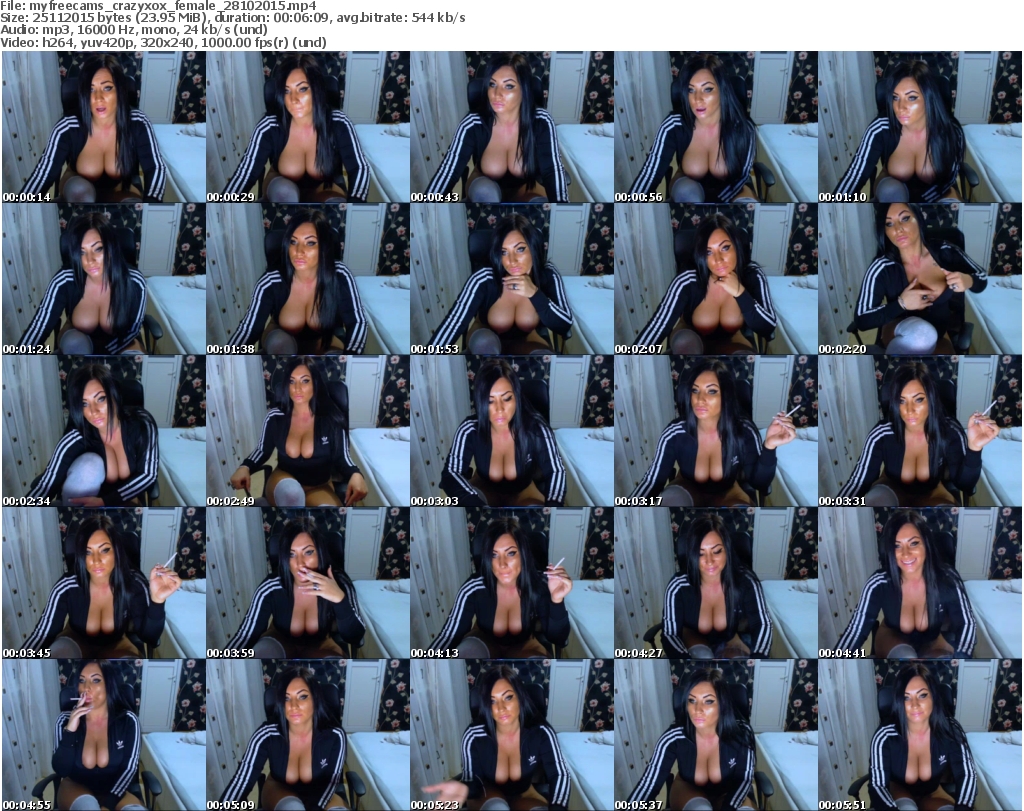Pick the preview frame marked 00:03:31

920,431
